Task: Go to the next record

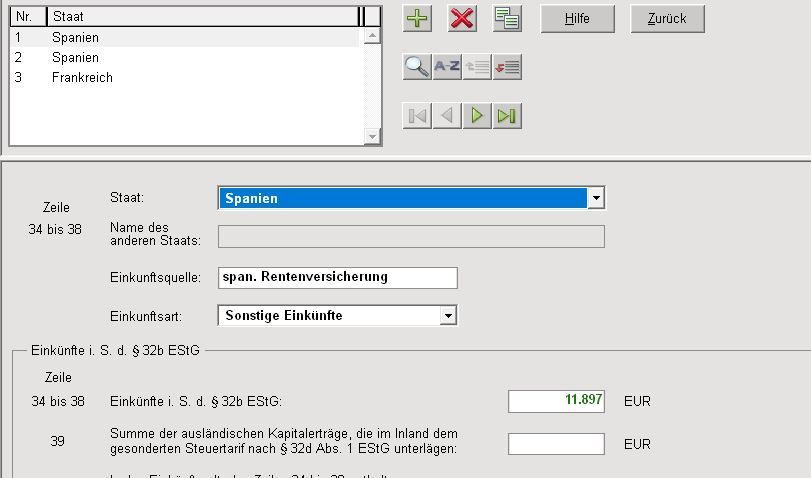Action: 477,115
